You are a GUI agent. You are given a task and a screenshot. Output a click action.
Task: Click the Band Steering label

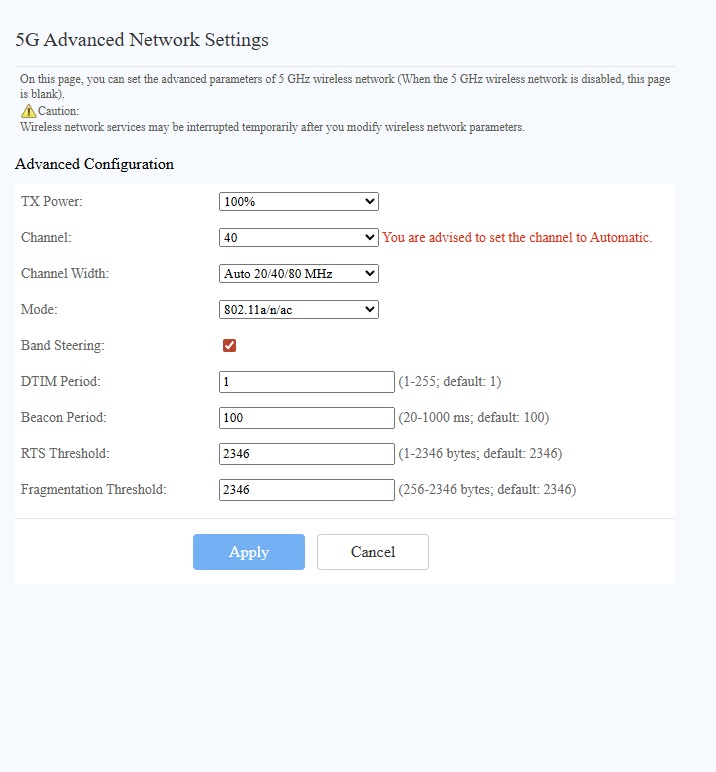(x=63, y=346)
